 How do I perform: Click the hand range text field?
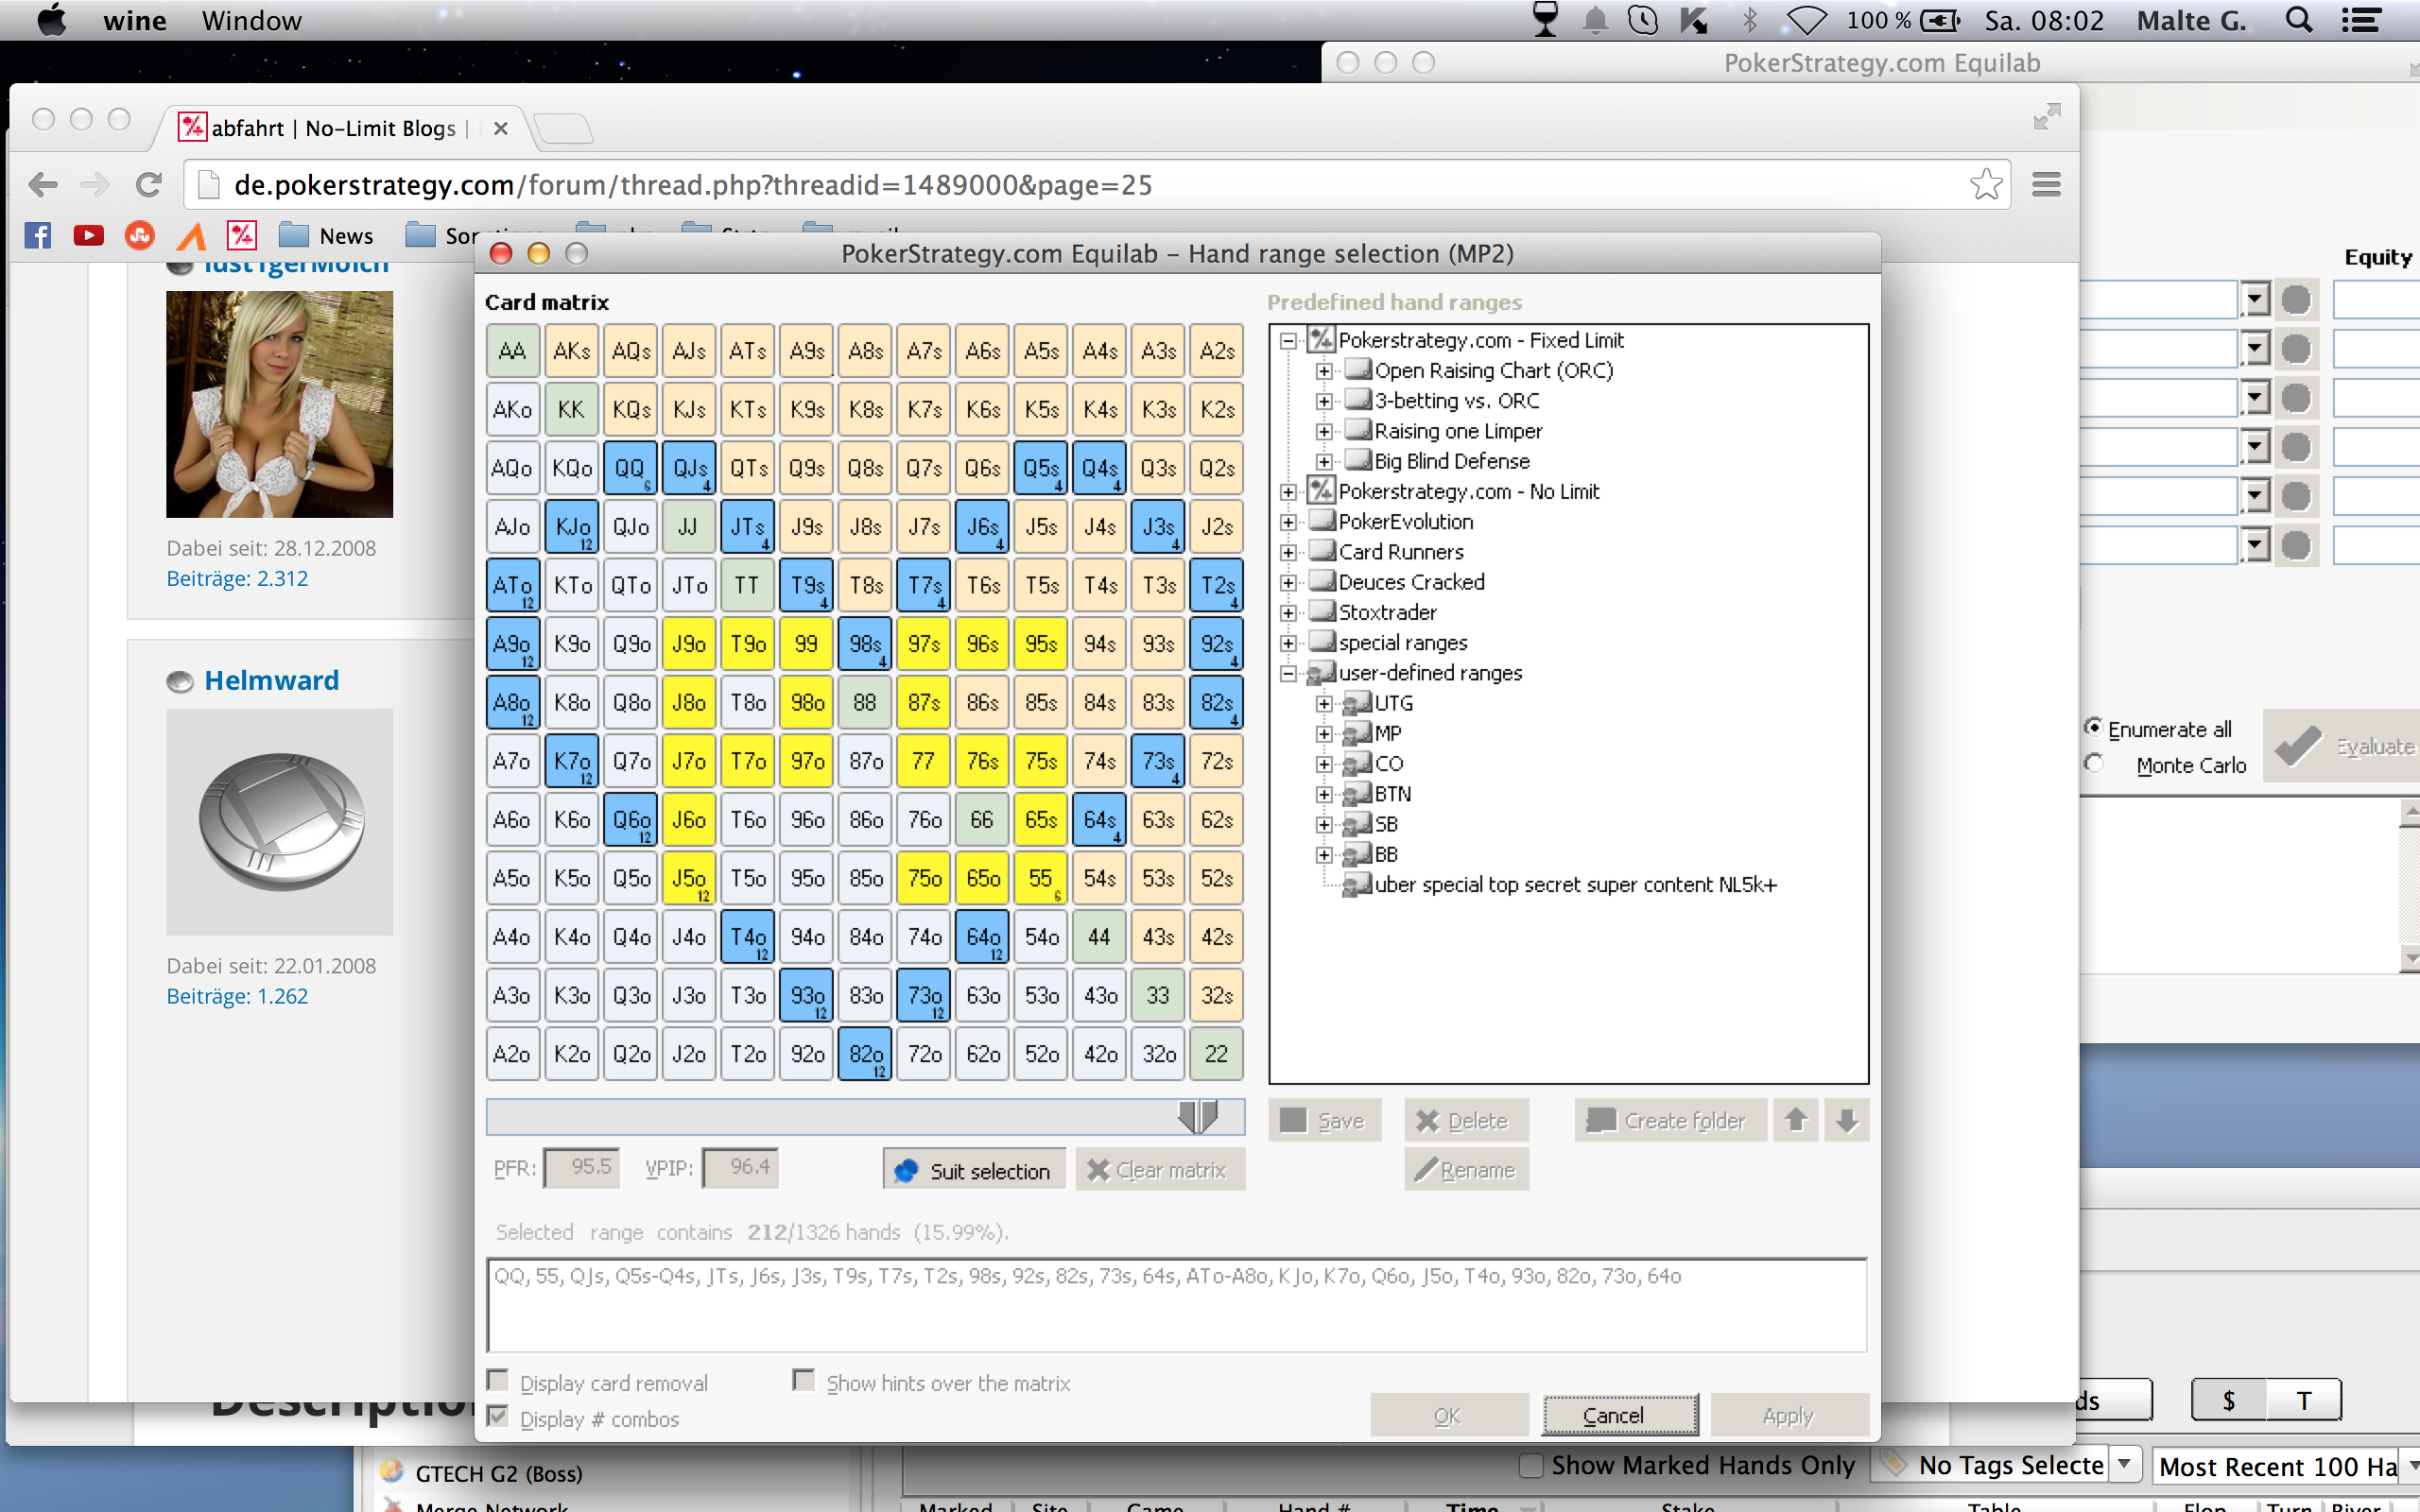click(x=1177, y=1305)
